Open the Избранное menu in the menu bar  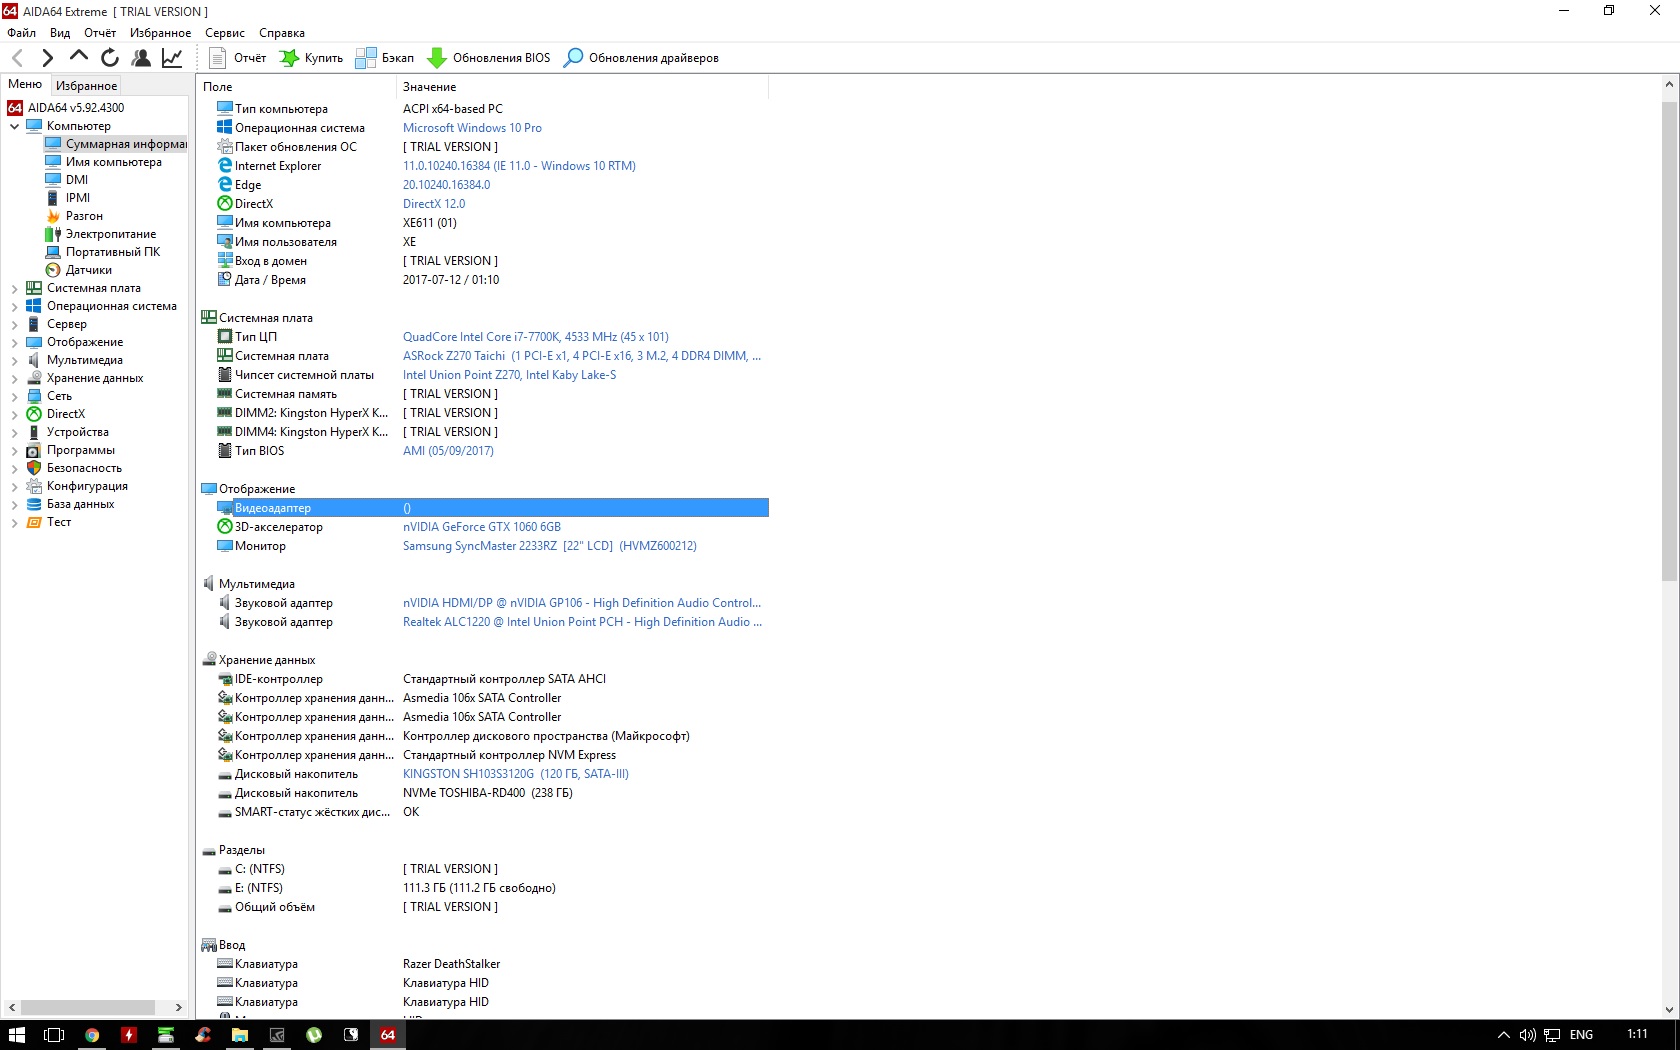(160, 33)
